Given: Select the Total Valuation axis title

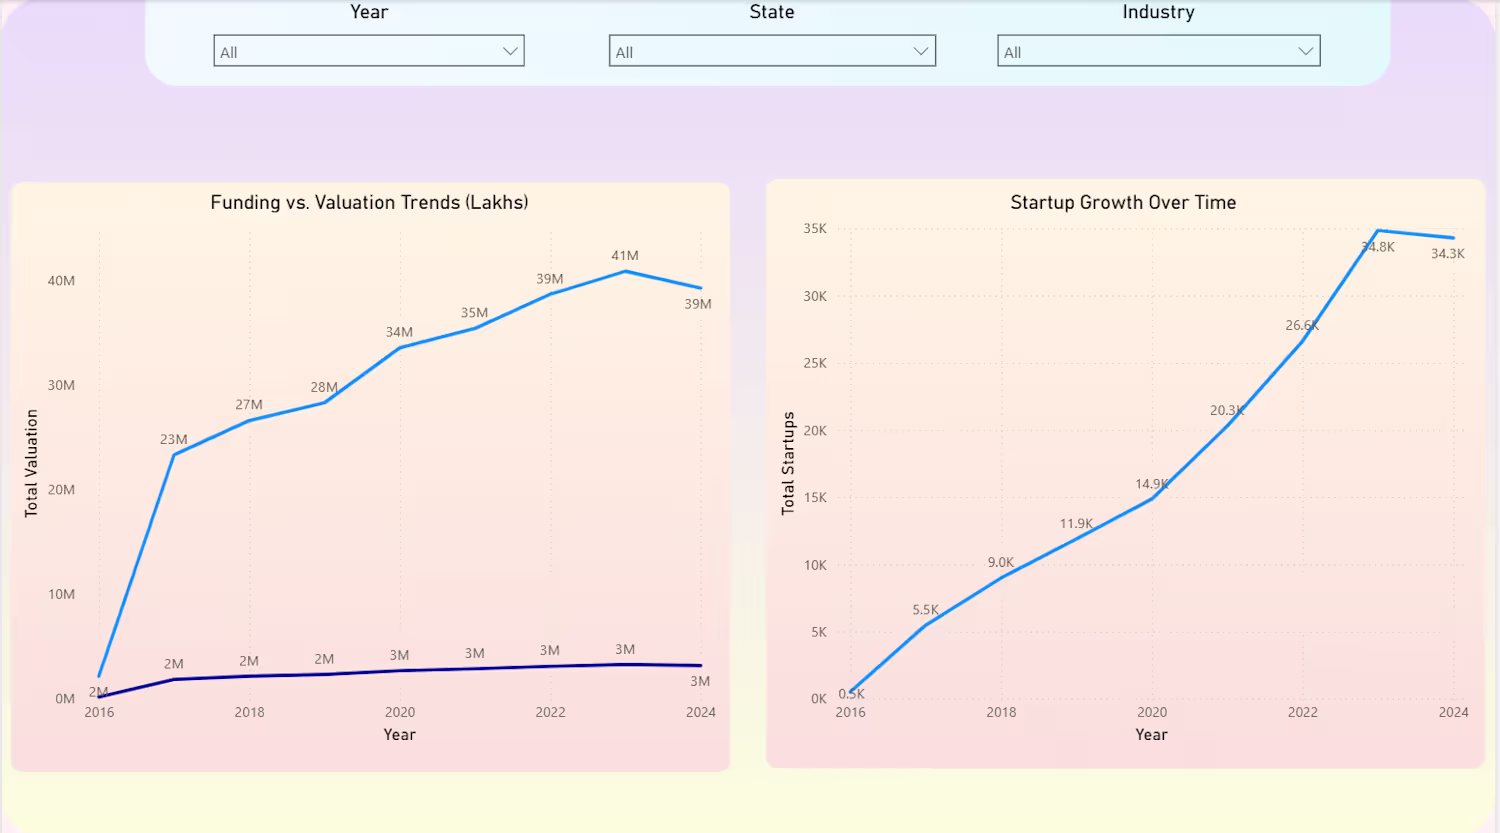Looking at the screenshot, I should point(31,463).
